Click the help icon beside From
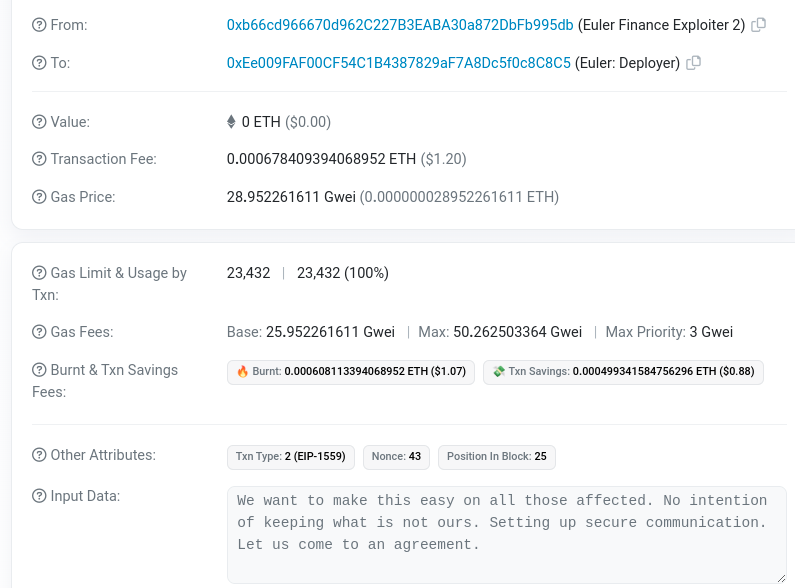795x588 pixels. tap(39, 25)
